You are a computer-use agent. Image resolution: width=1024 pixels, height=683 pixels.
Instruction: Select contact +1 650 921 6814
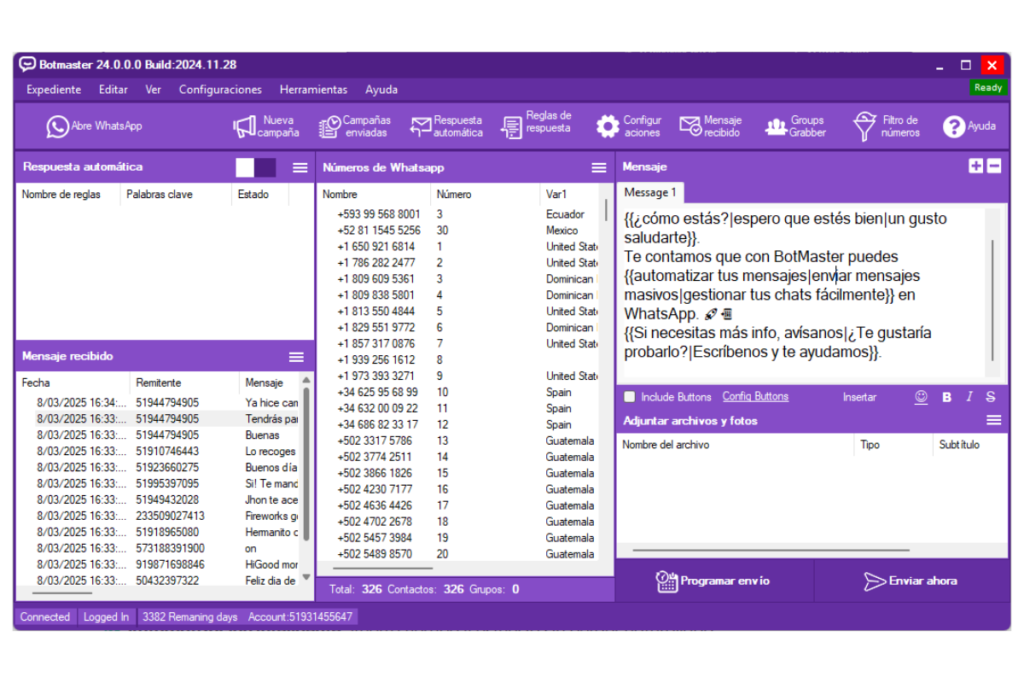pyautogui.click(x=376, y=246)
